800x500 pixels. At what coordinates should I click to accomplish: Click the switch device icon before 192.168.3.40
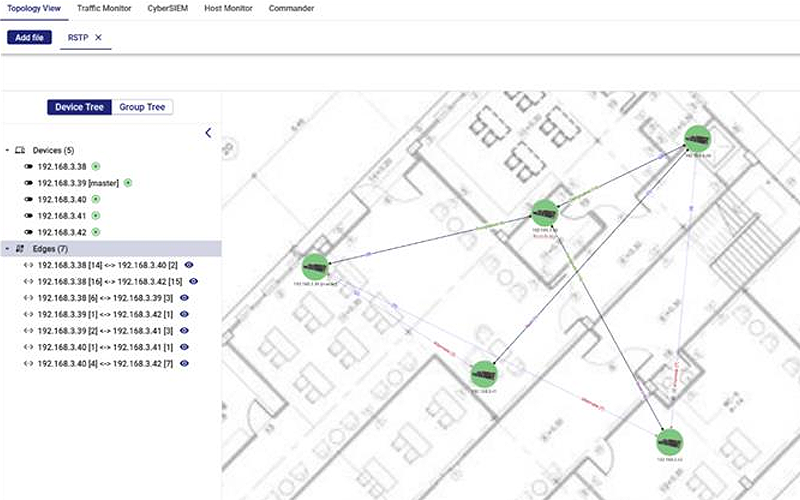coord(29,199)
